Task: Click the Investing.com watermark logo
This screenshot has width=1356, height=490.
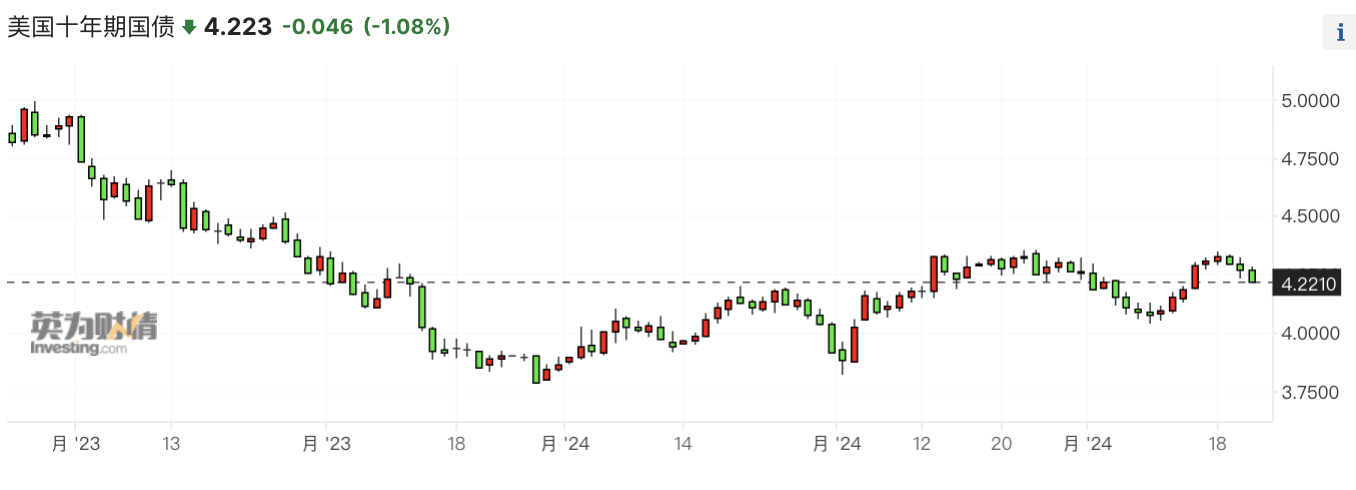Action: click(x=93, y=334)
